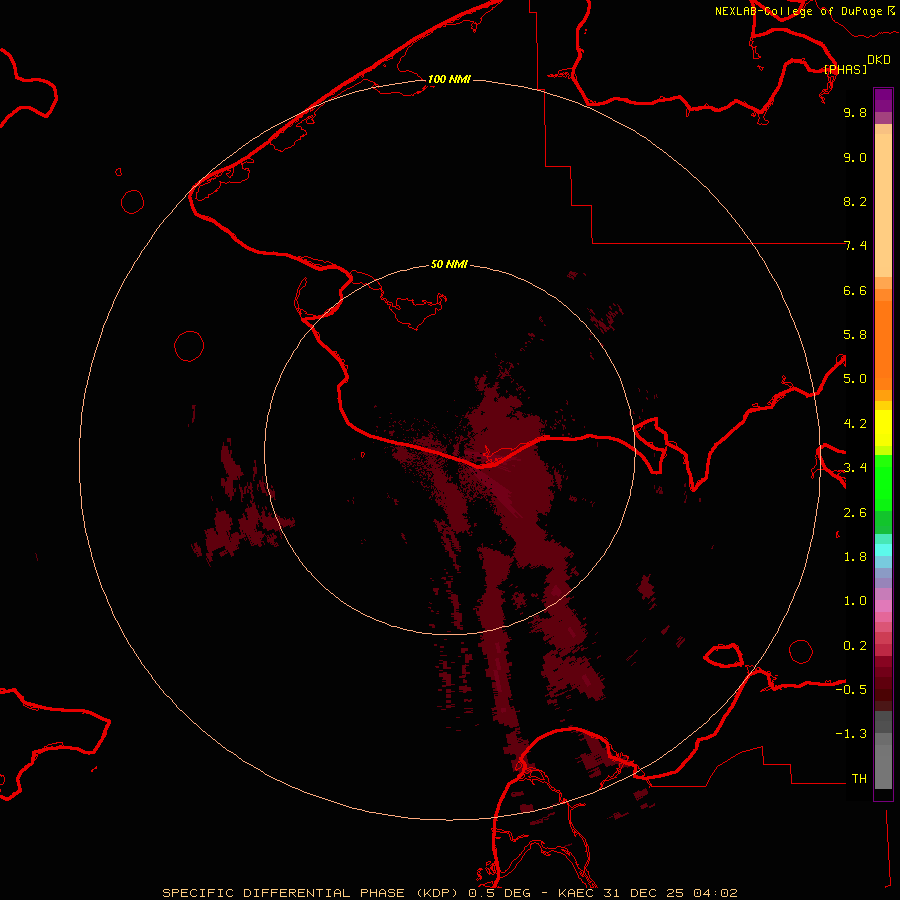Click the 9.8 value on the color scale
Screen dimensions: 900x900
pyautogui.click(x=855, y=112)
